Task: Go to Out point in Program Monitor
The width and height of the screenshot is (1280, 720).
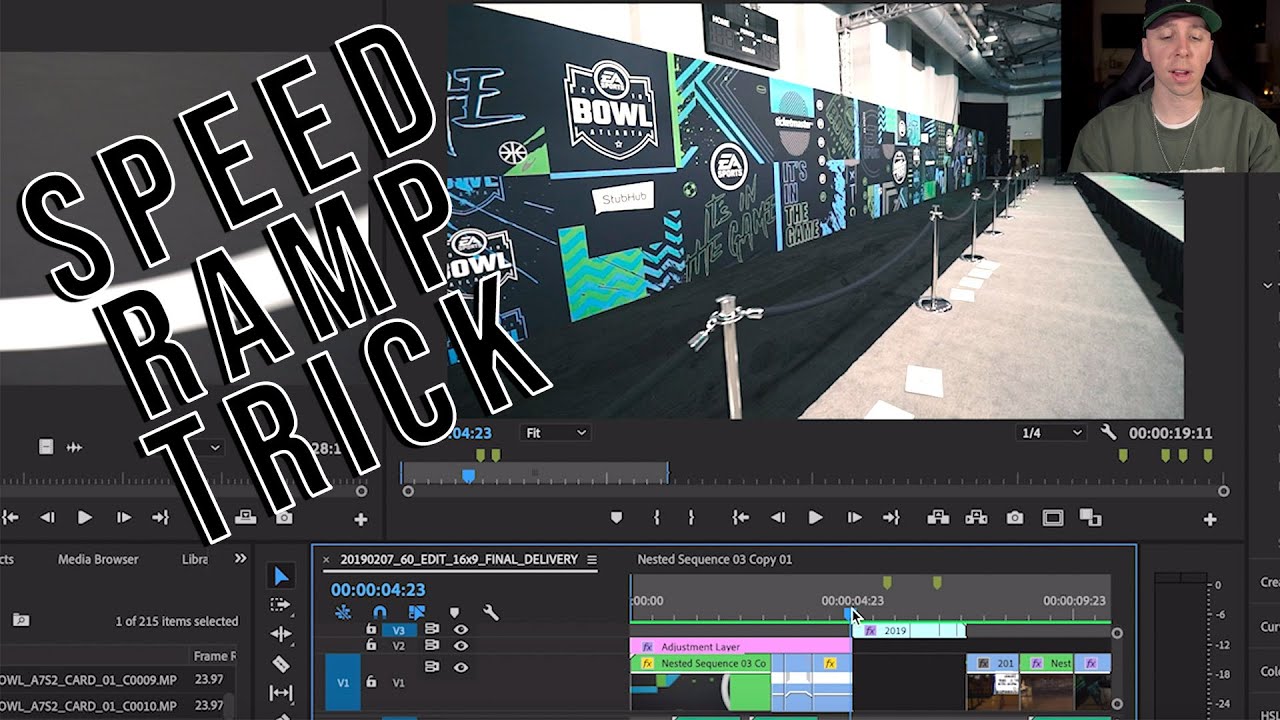Action: [891, 517]
